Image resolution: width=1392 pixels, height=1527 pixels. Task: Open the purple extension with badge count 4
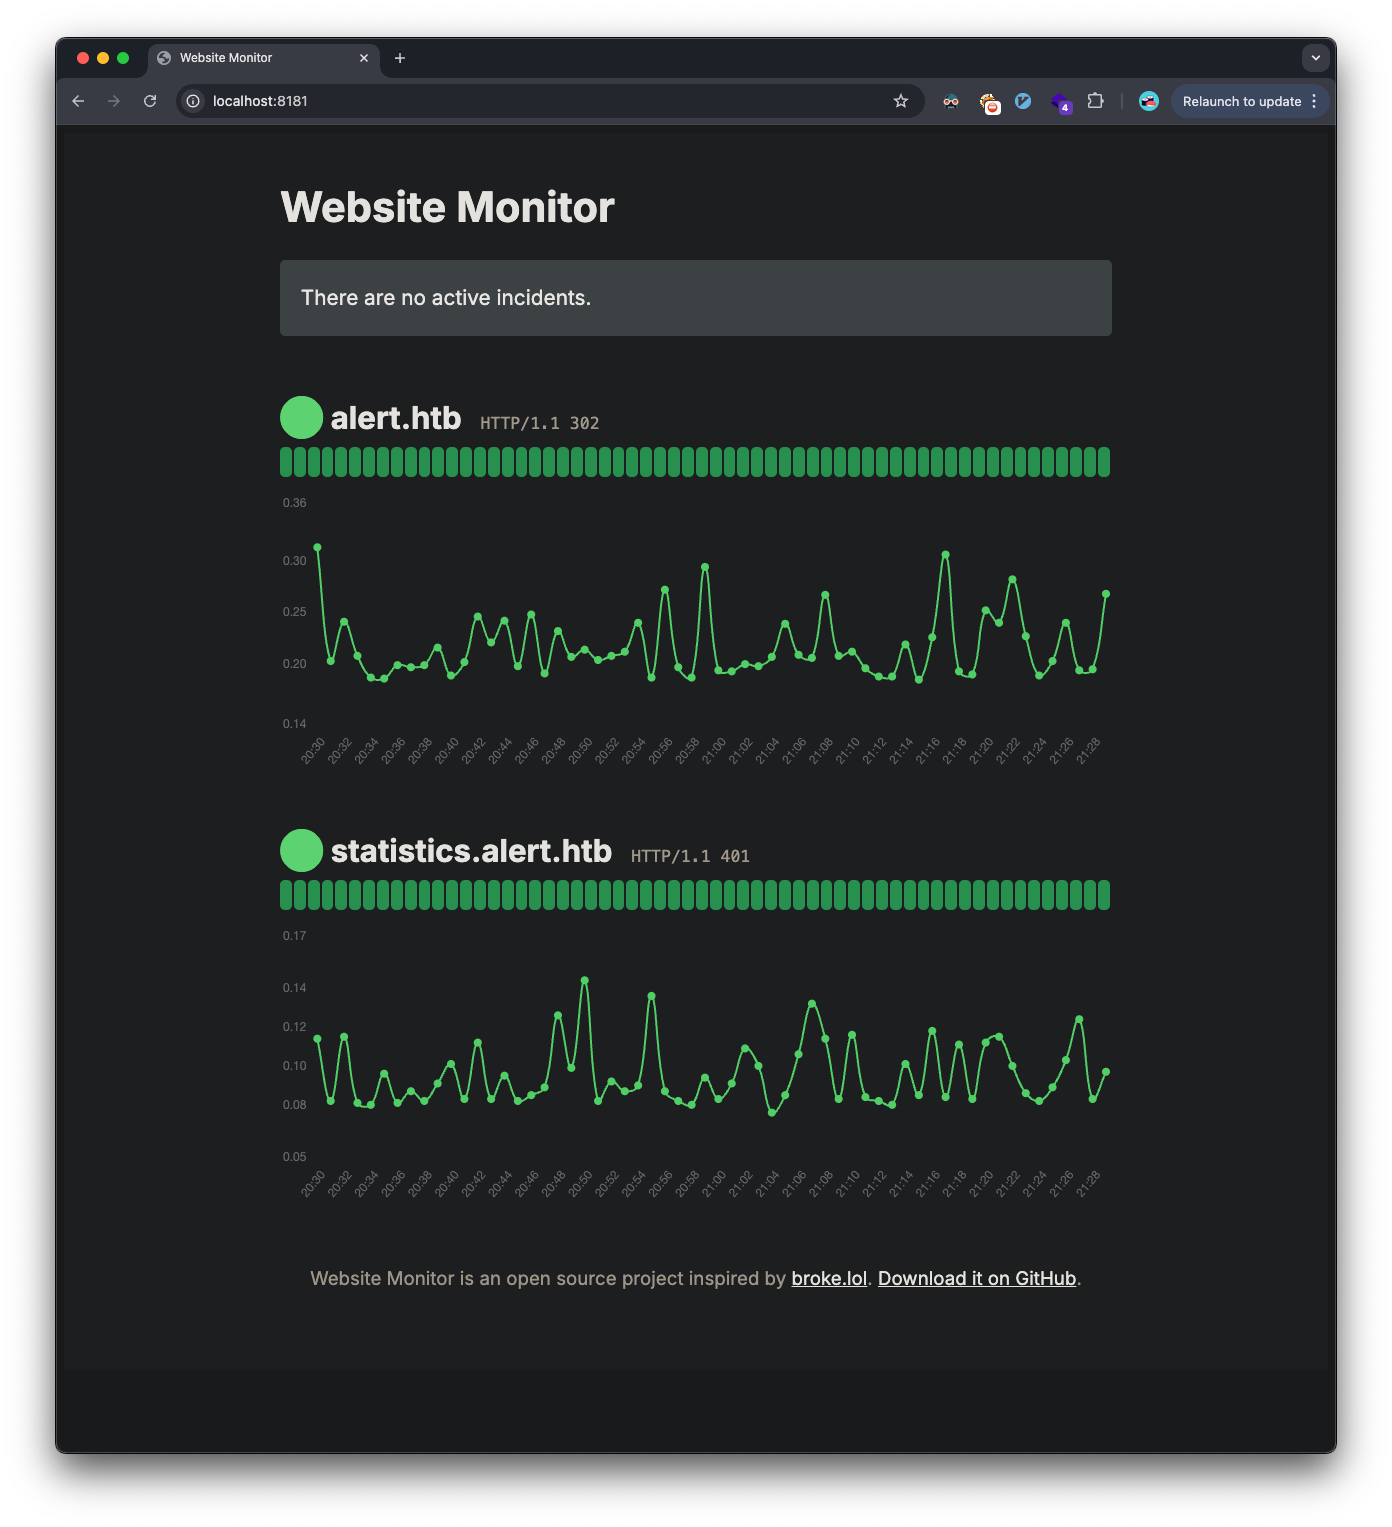pyautogui.click(x=1060, y=101)
